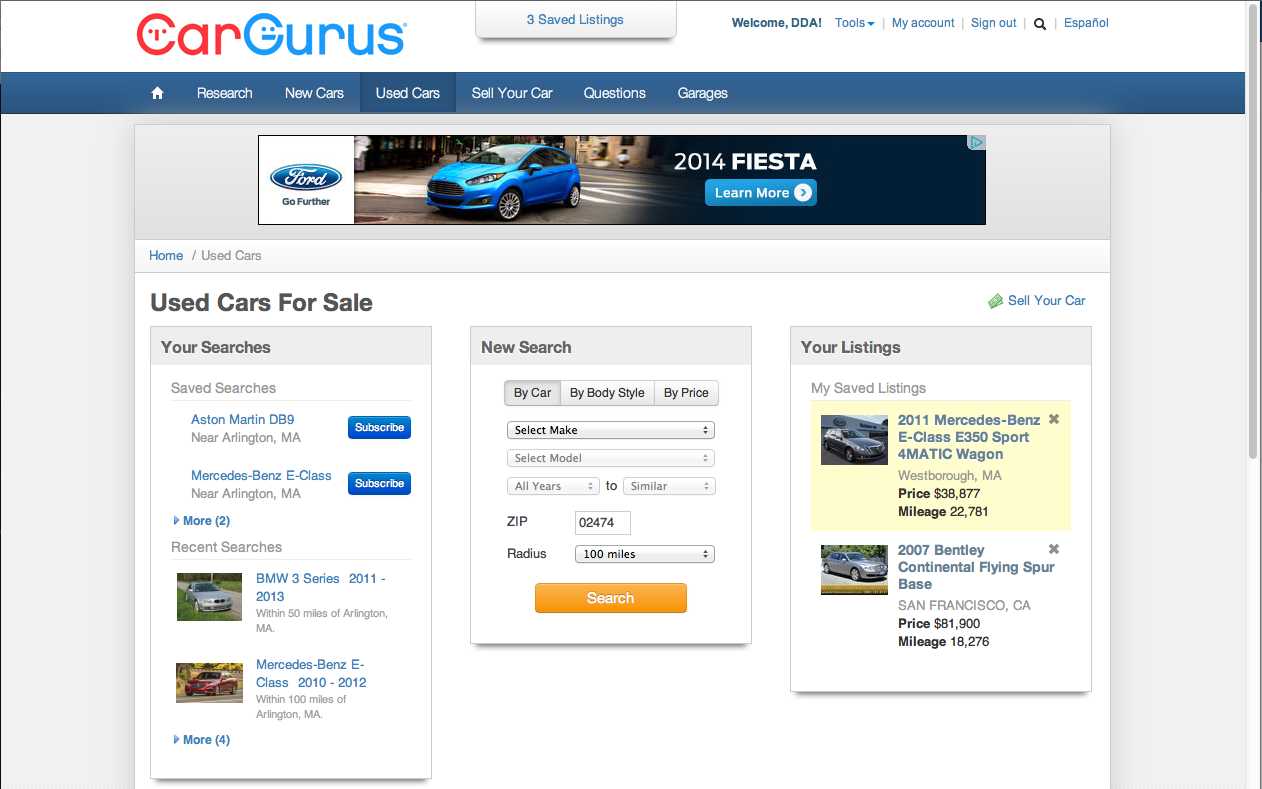Open the 3 Saved Listings tab

pos(575,20)
